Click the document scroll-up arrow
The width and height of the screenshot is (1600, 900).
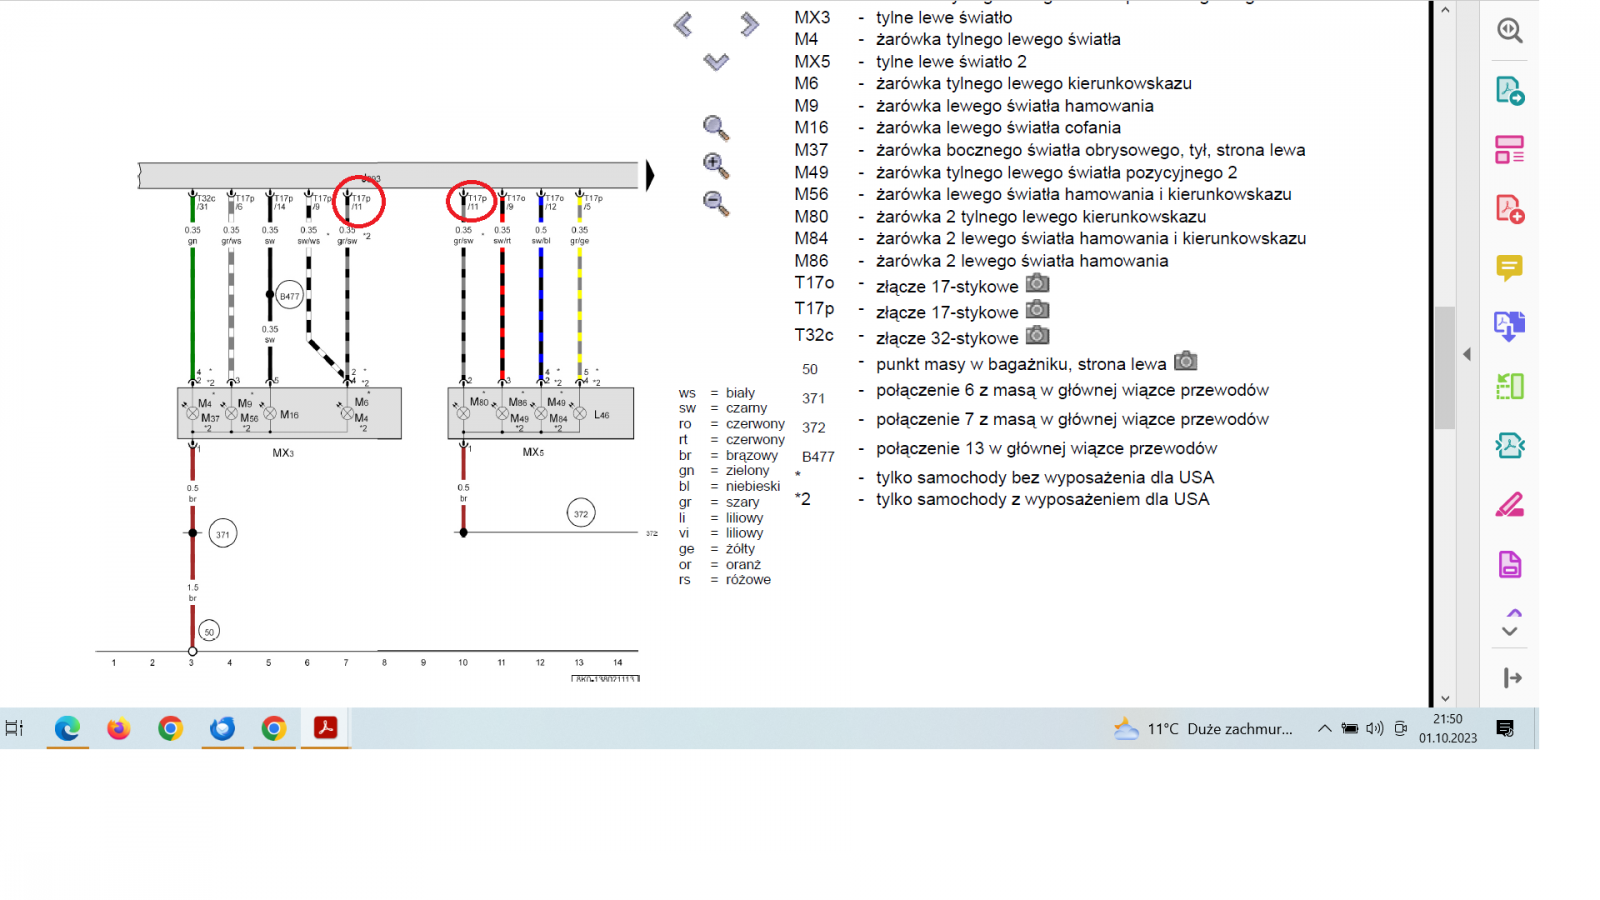tap(1445, 10)
